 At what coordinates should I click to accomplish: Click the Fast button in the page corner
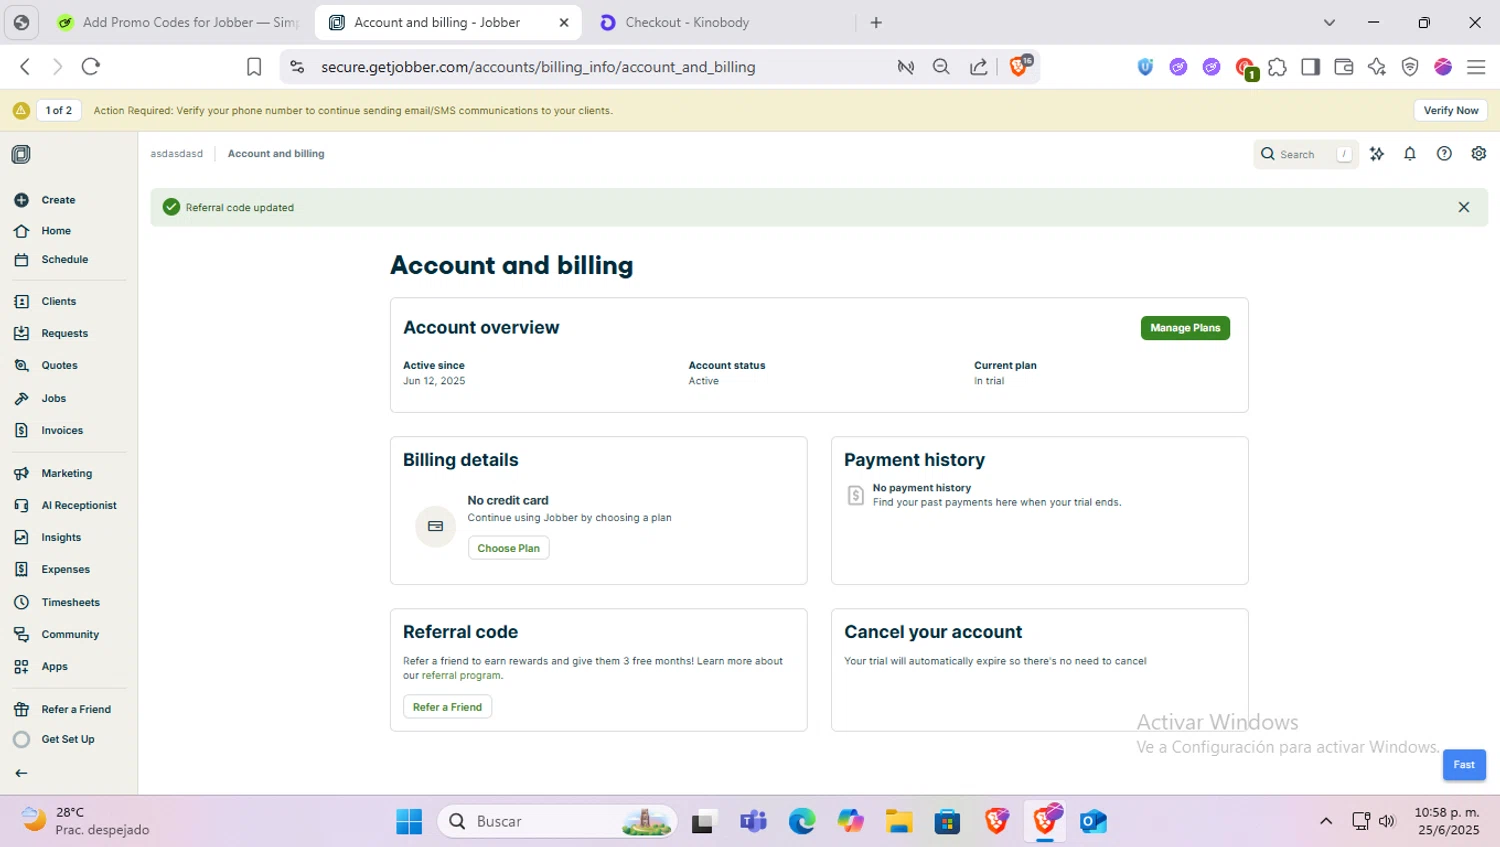click(1464, 765)
